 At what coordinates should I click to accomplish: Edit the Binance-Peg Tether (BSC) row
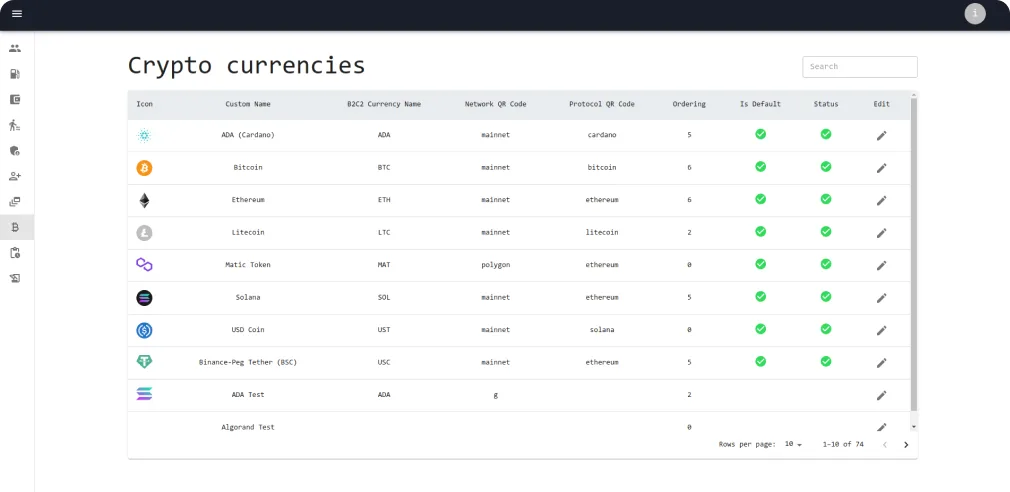(x=881, y=363)
